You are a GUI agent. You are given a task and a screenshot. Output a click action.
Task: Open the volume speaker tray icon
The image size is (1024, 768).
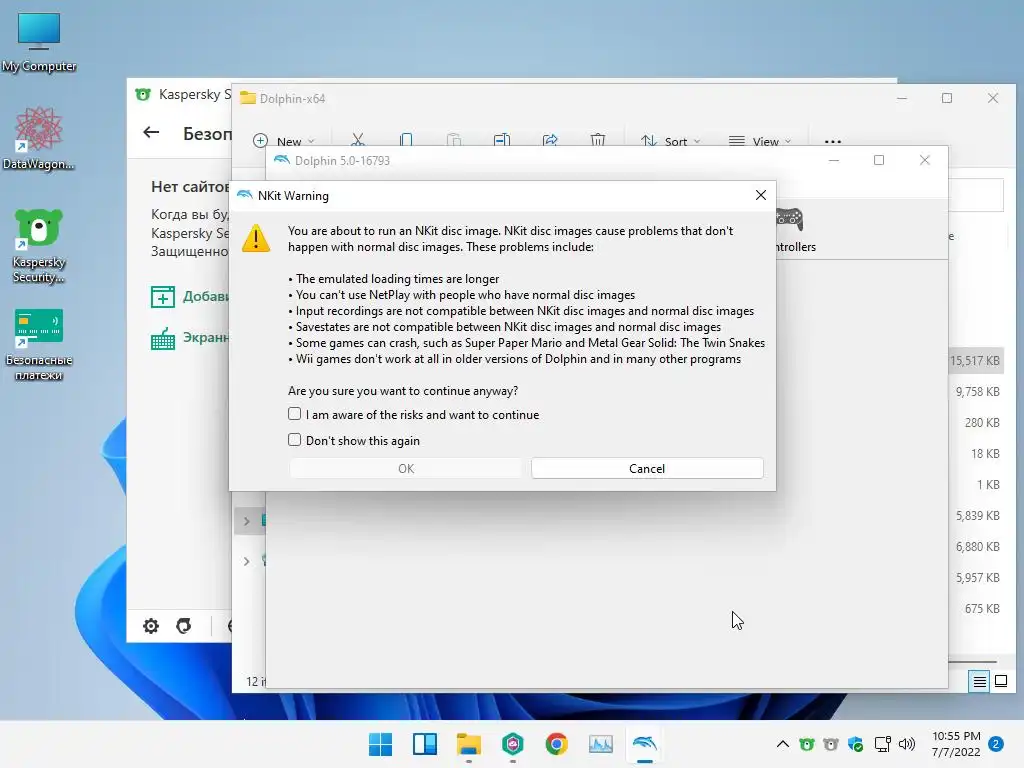[907, 744]
